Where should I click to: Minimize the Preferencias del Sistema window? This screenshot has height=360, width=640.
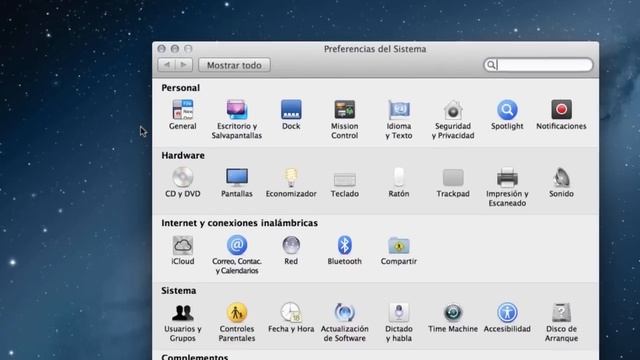tap(175, 49)
